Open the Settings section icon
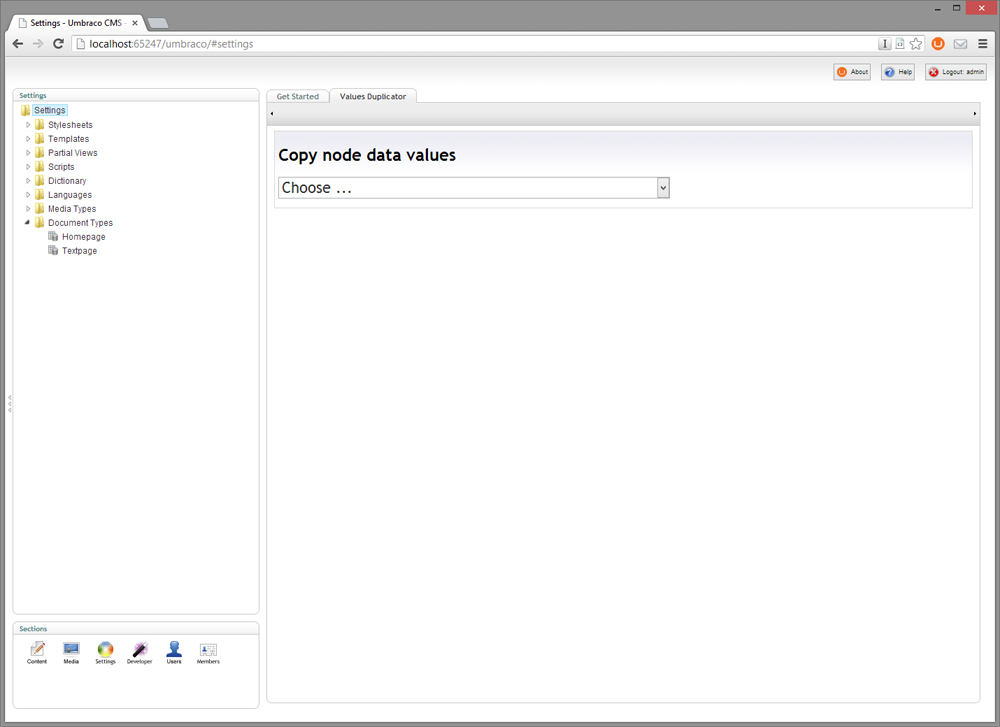The image size is (1000, 727). pyautogui.click(x=105, y=650)
